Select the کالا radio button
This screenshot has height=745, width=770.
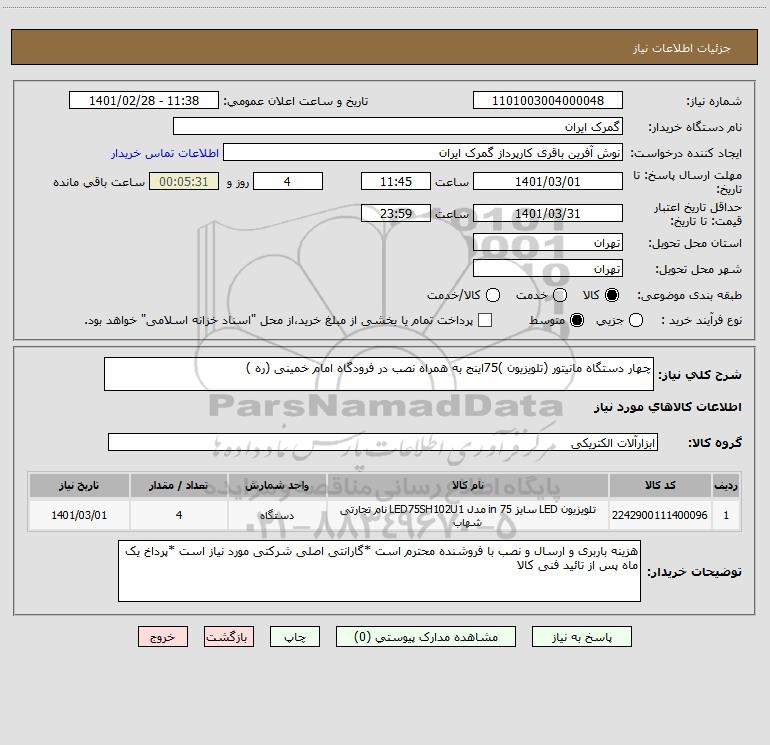tap(612, 295)
